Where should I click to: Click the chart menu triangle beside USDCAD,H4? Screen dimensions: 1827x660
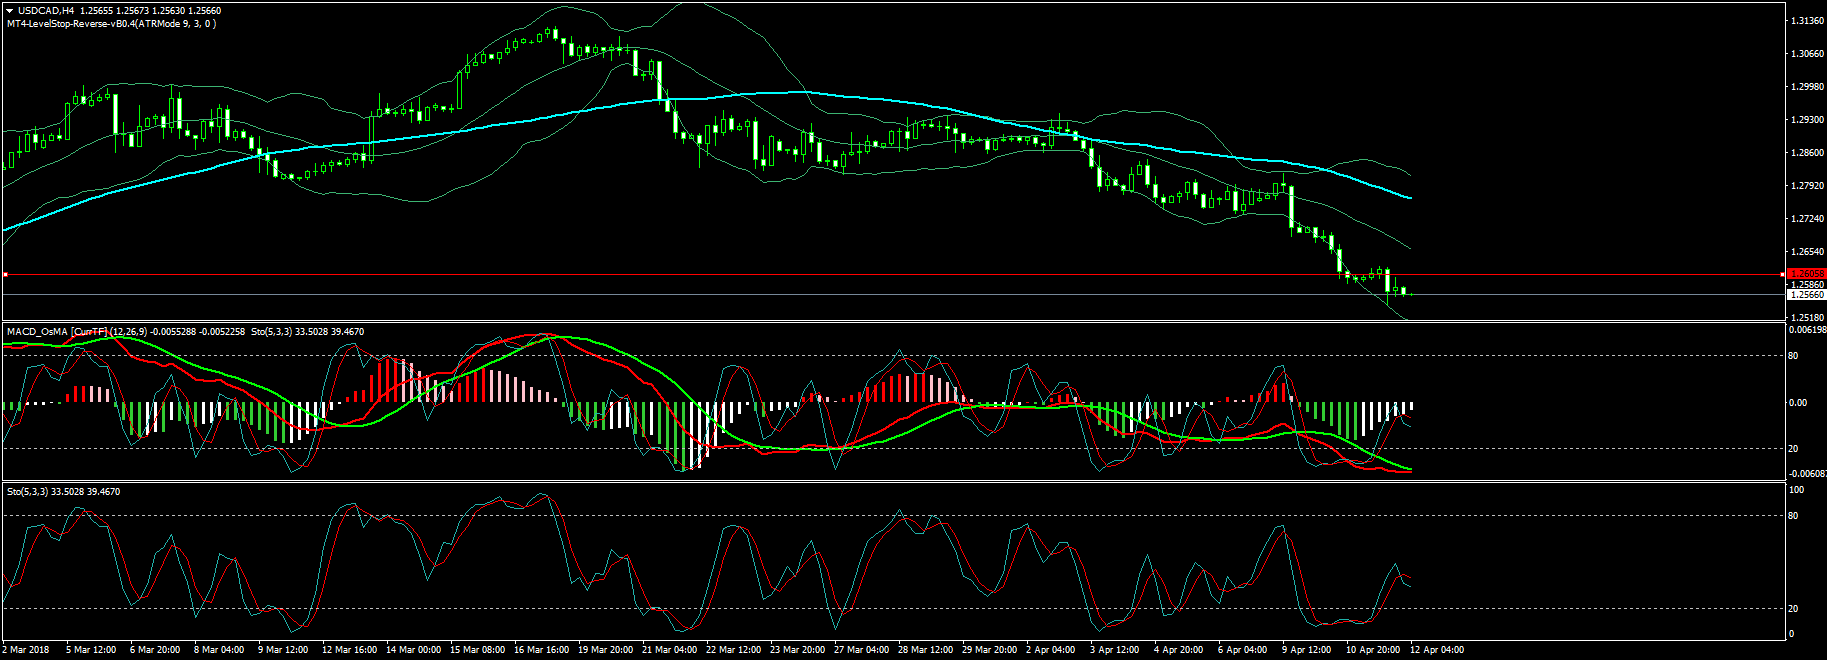click(10, 11)
